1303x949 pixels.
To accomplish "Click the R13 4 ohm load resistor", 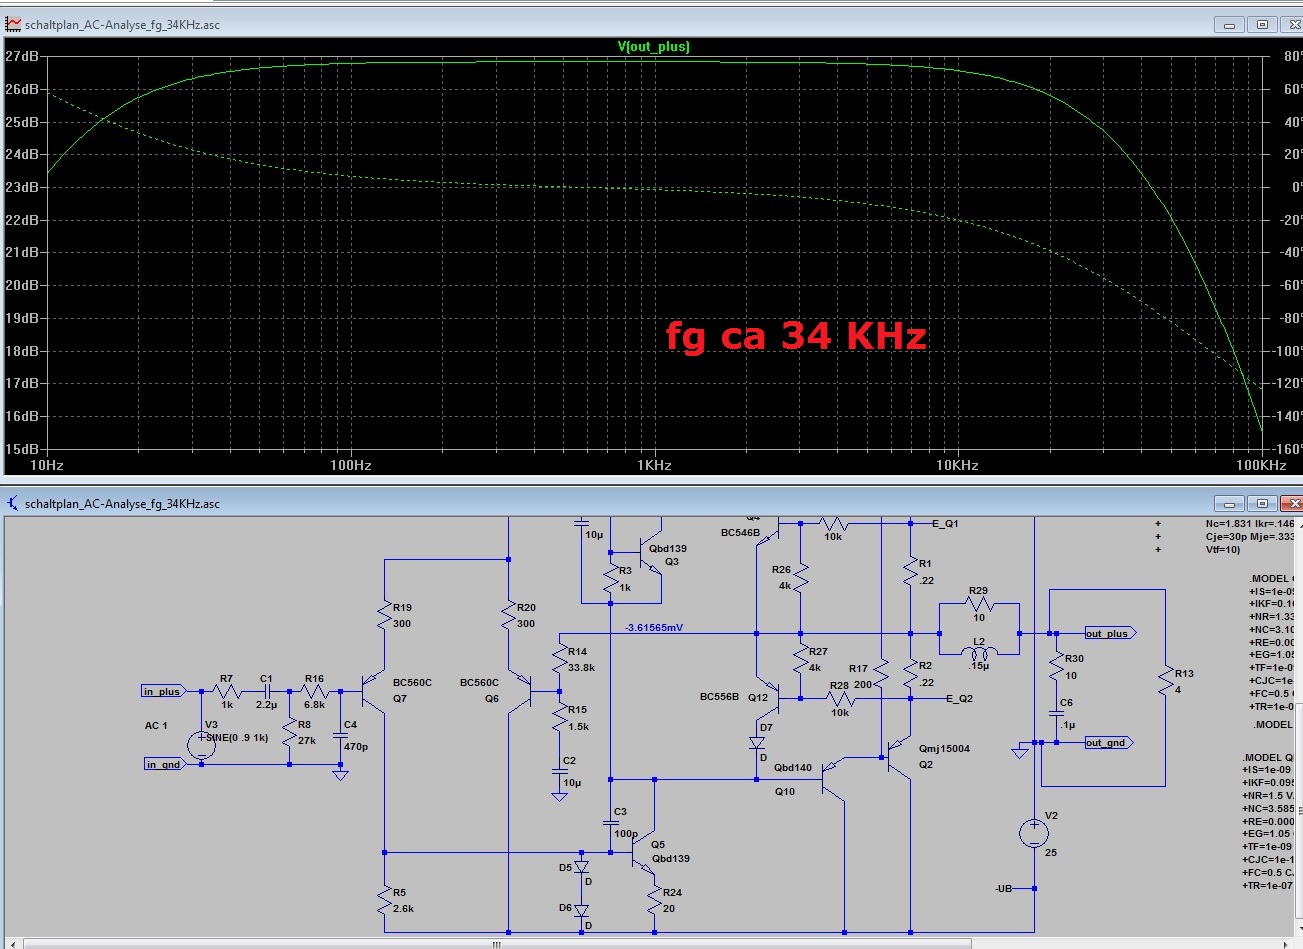I will pyautogui.click(x=1165, y=682).
